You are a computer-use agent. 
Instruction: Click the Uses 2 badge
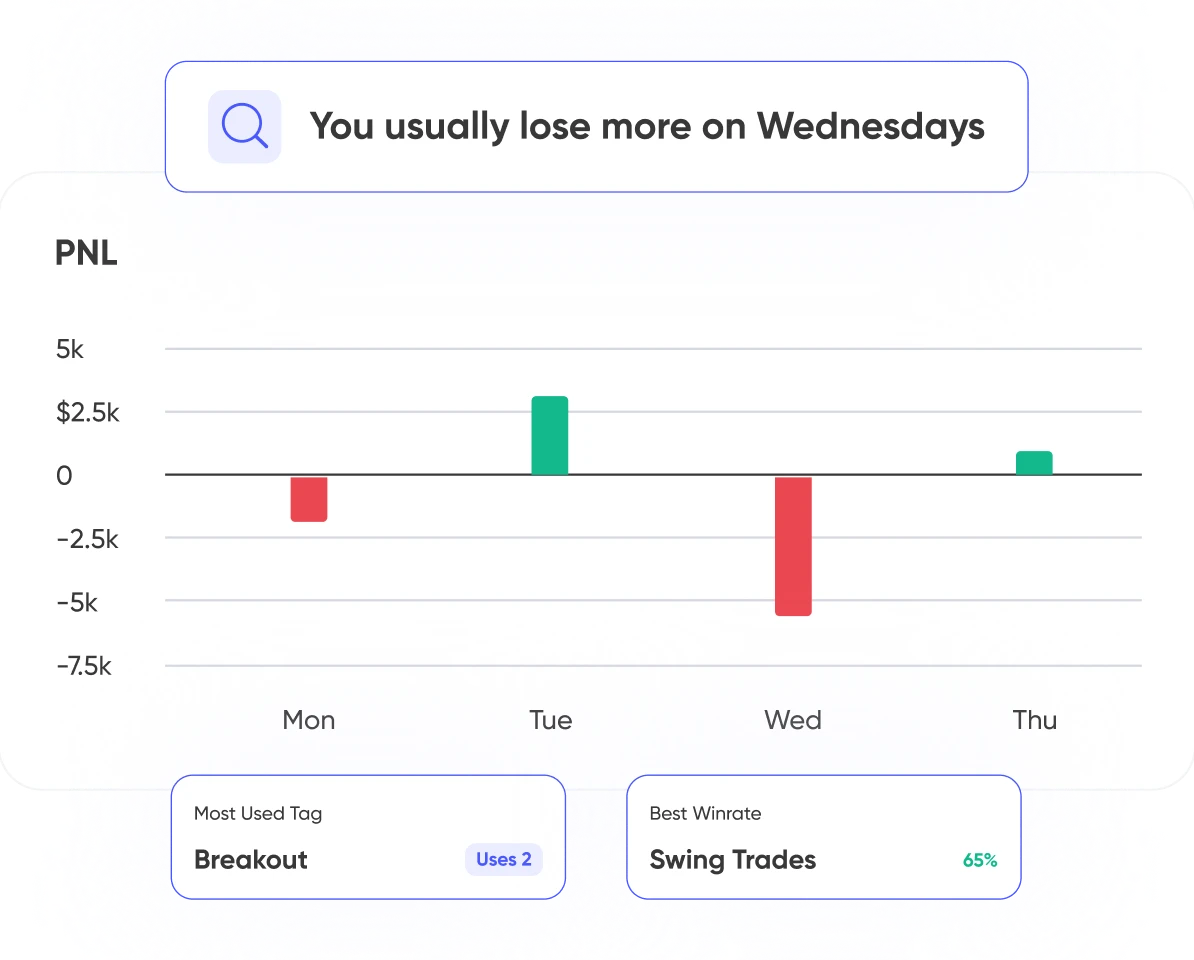(503, 860)
